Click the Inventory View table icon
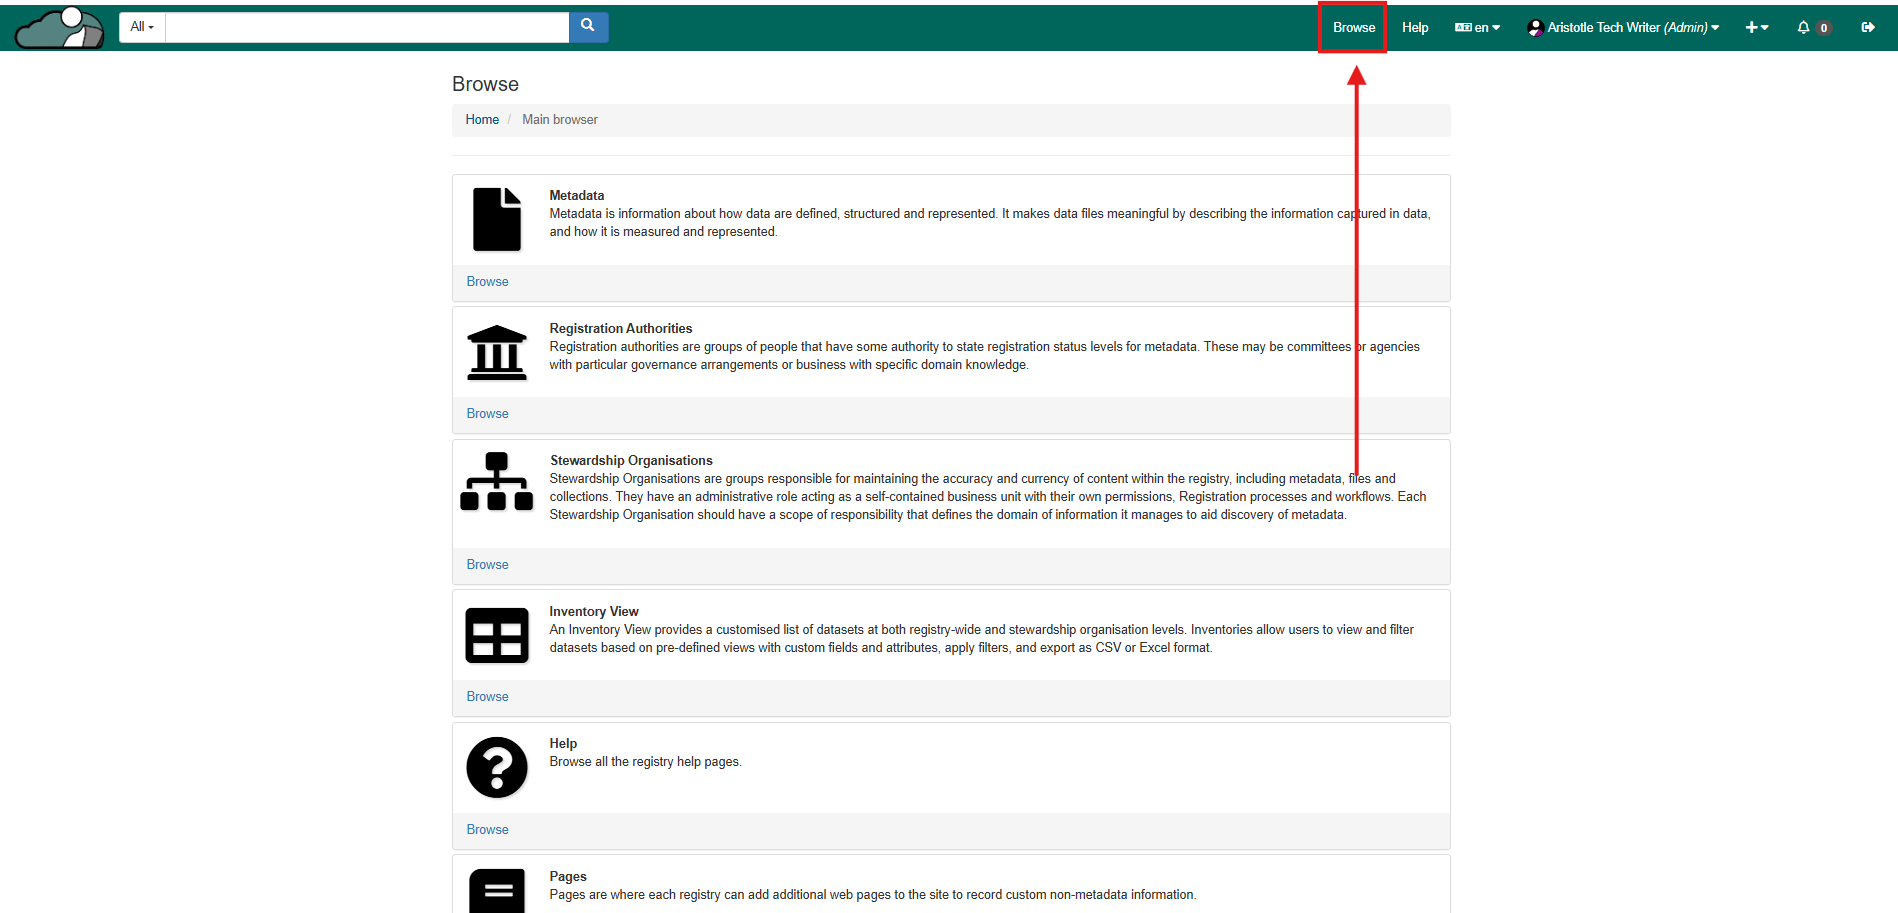 tap(497, 635)
